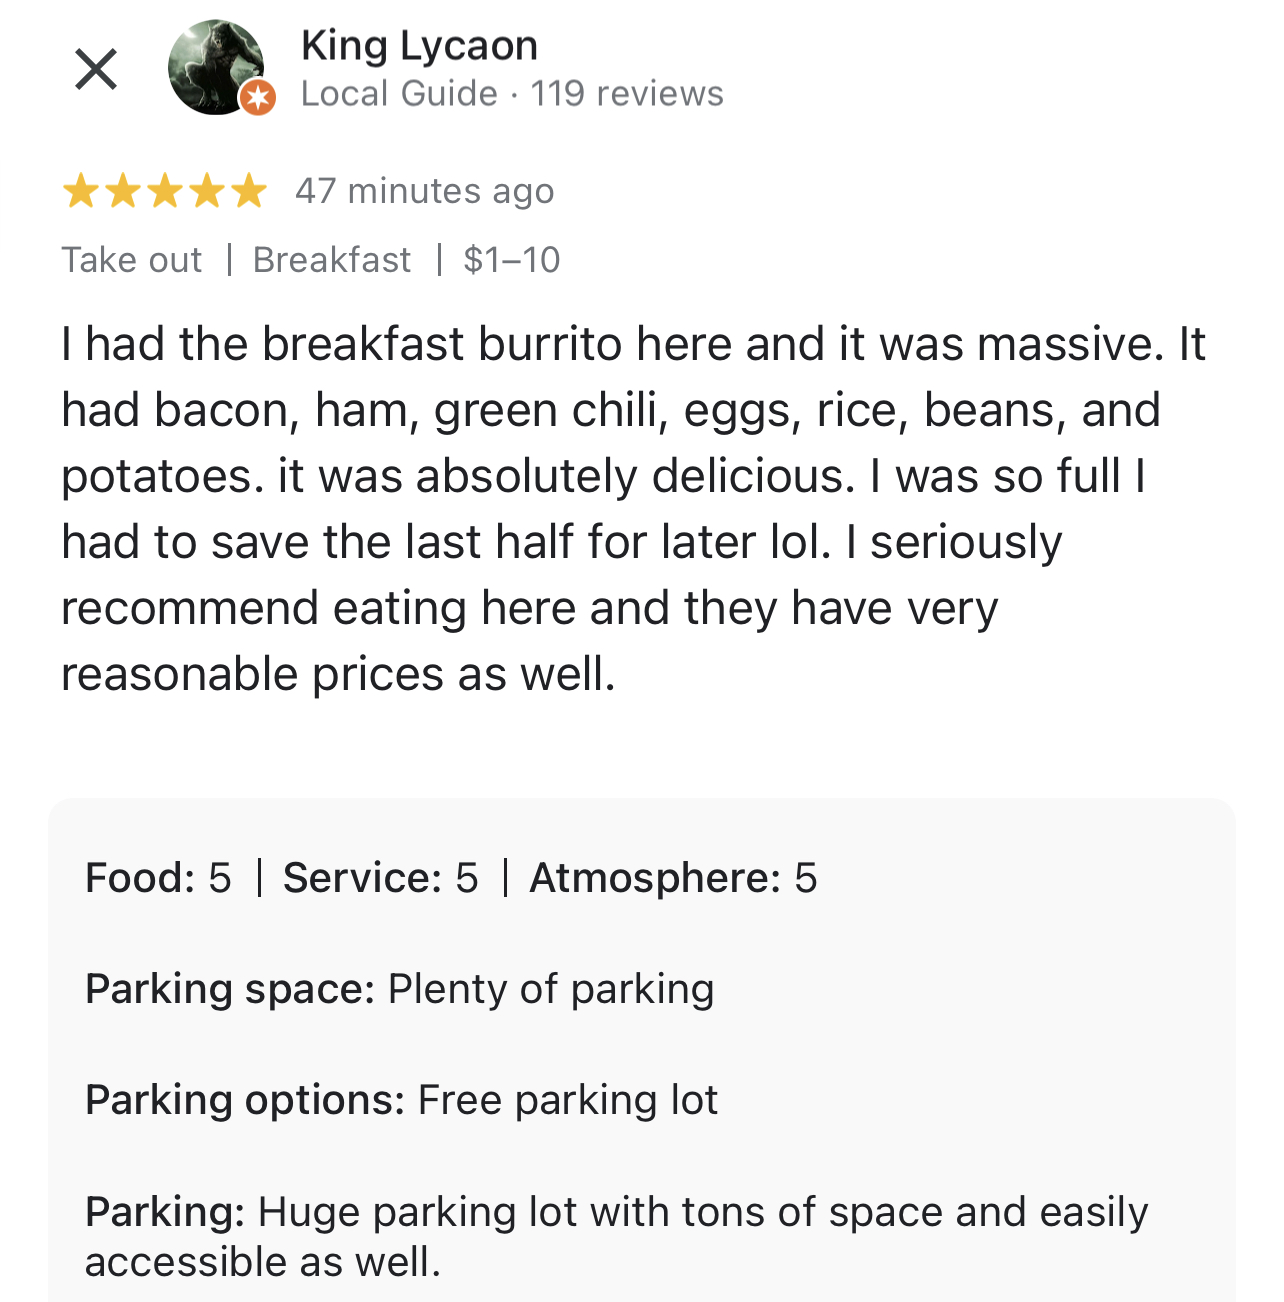Screen dimensions: 1284x1302
Task: Open the King Lycaon reviewer name
Action: [x=419, y=45]
